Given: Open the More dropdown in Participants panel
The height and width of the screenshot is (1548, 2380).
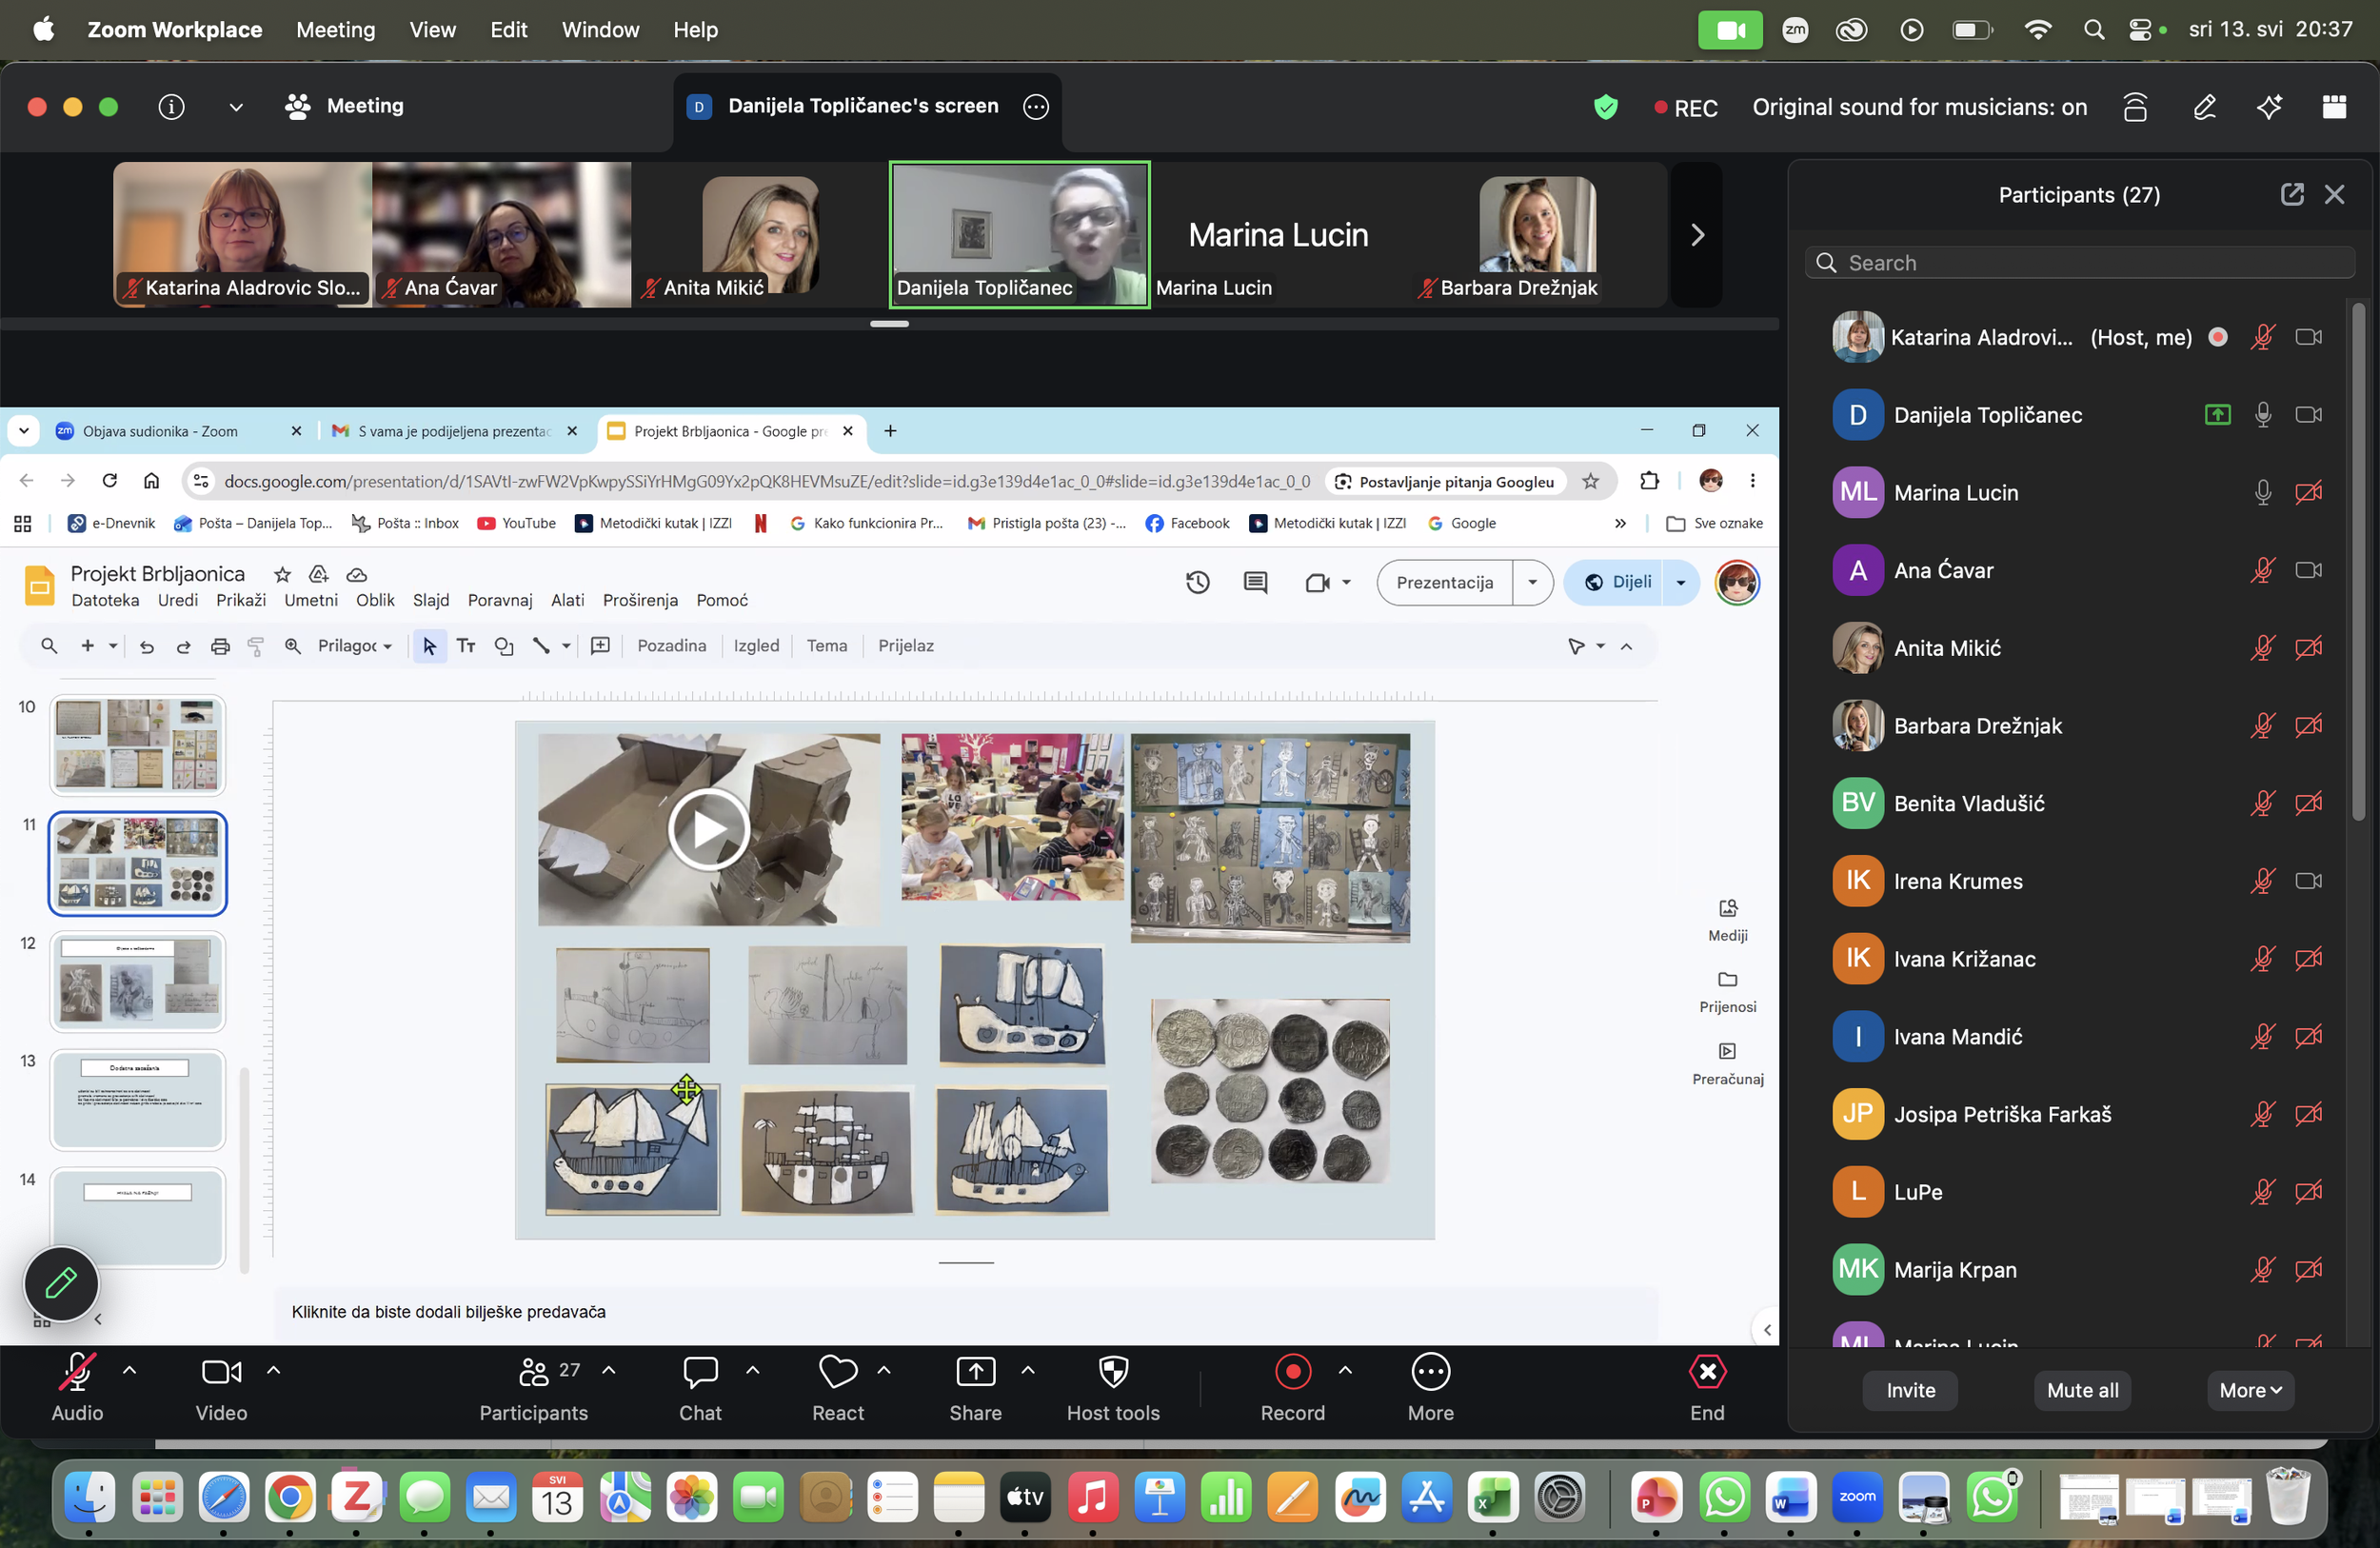Looking at the screenshot, I should (x=2250, y=1390).
